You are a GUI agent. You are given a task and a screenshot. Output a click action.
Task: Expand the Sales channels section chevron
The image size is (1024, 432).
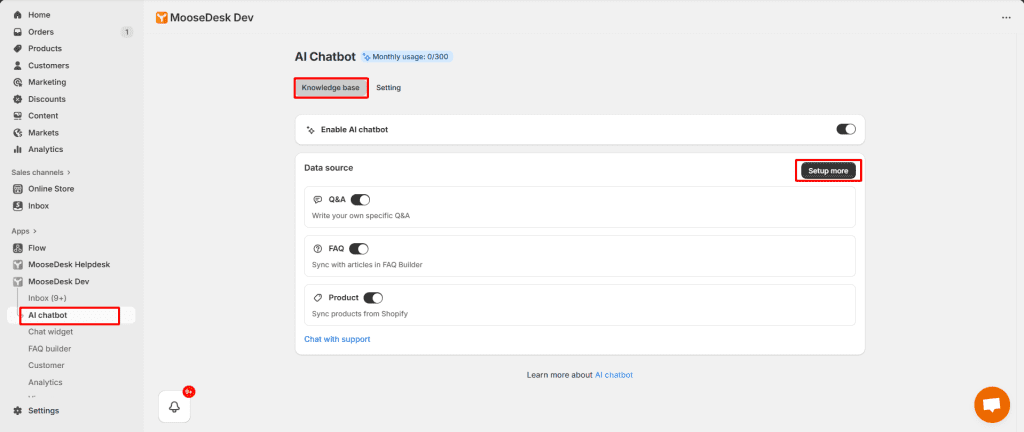[69, 173]
